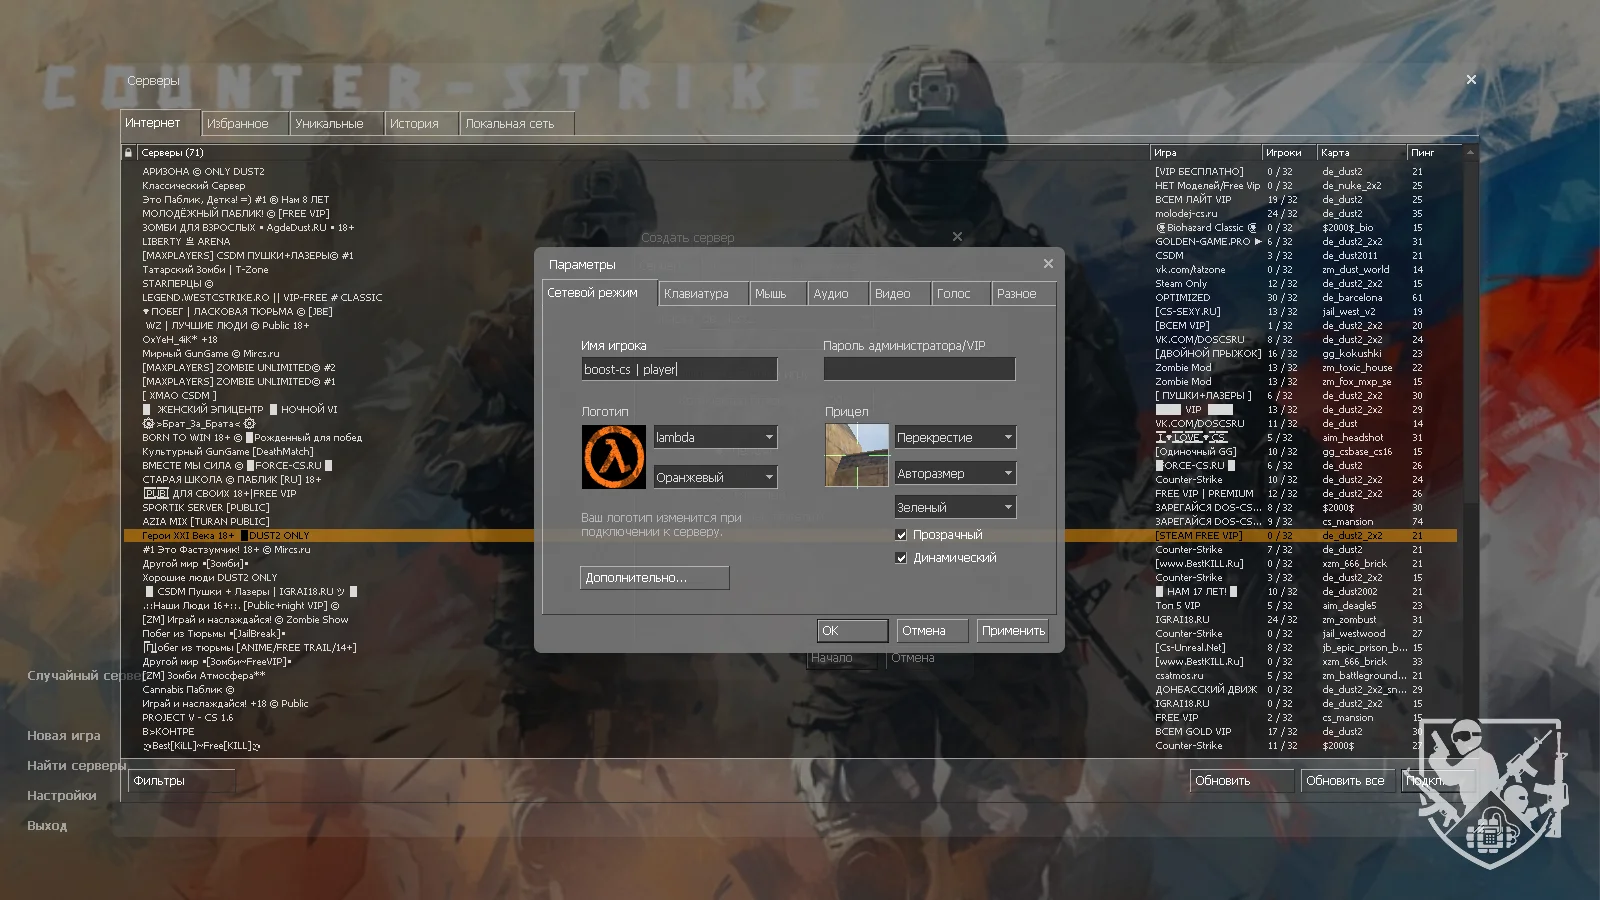Open the Зеленый crosshair color dropdown
This screenshot has width=1600, height=900.
955,508
